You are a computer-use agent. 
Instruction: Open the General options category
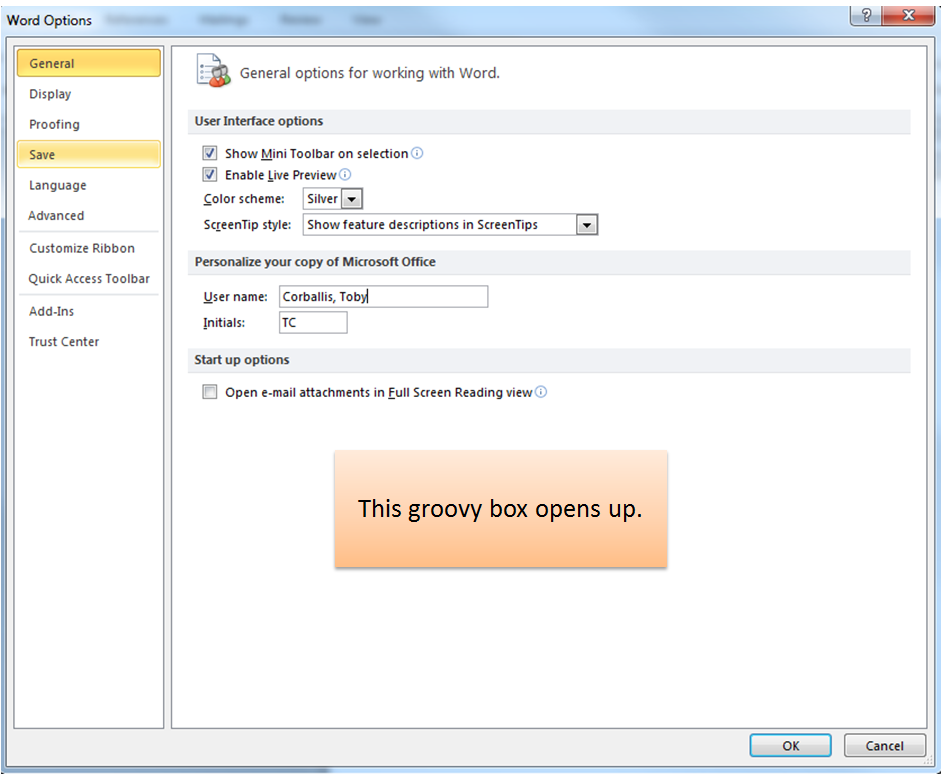tap(89, 63)
